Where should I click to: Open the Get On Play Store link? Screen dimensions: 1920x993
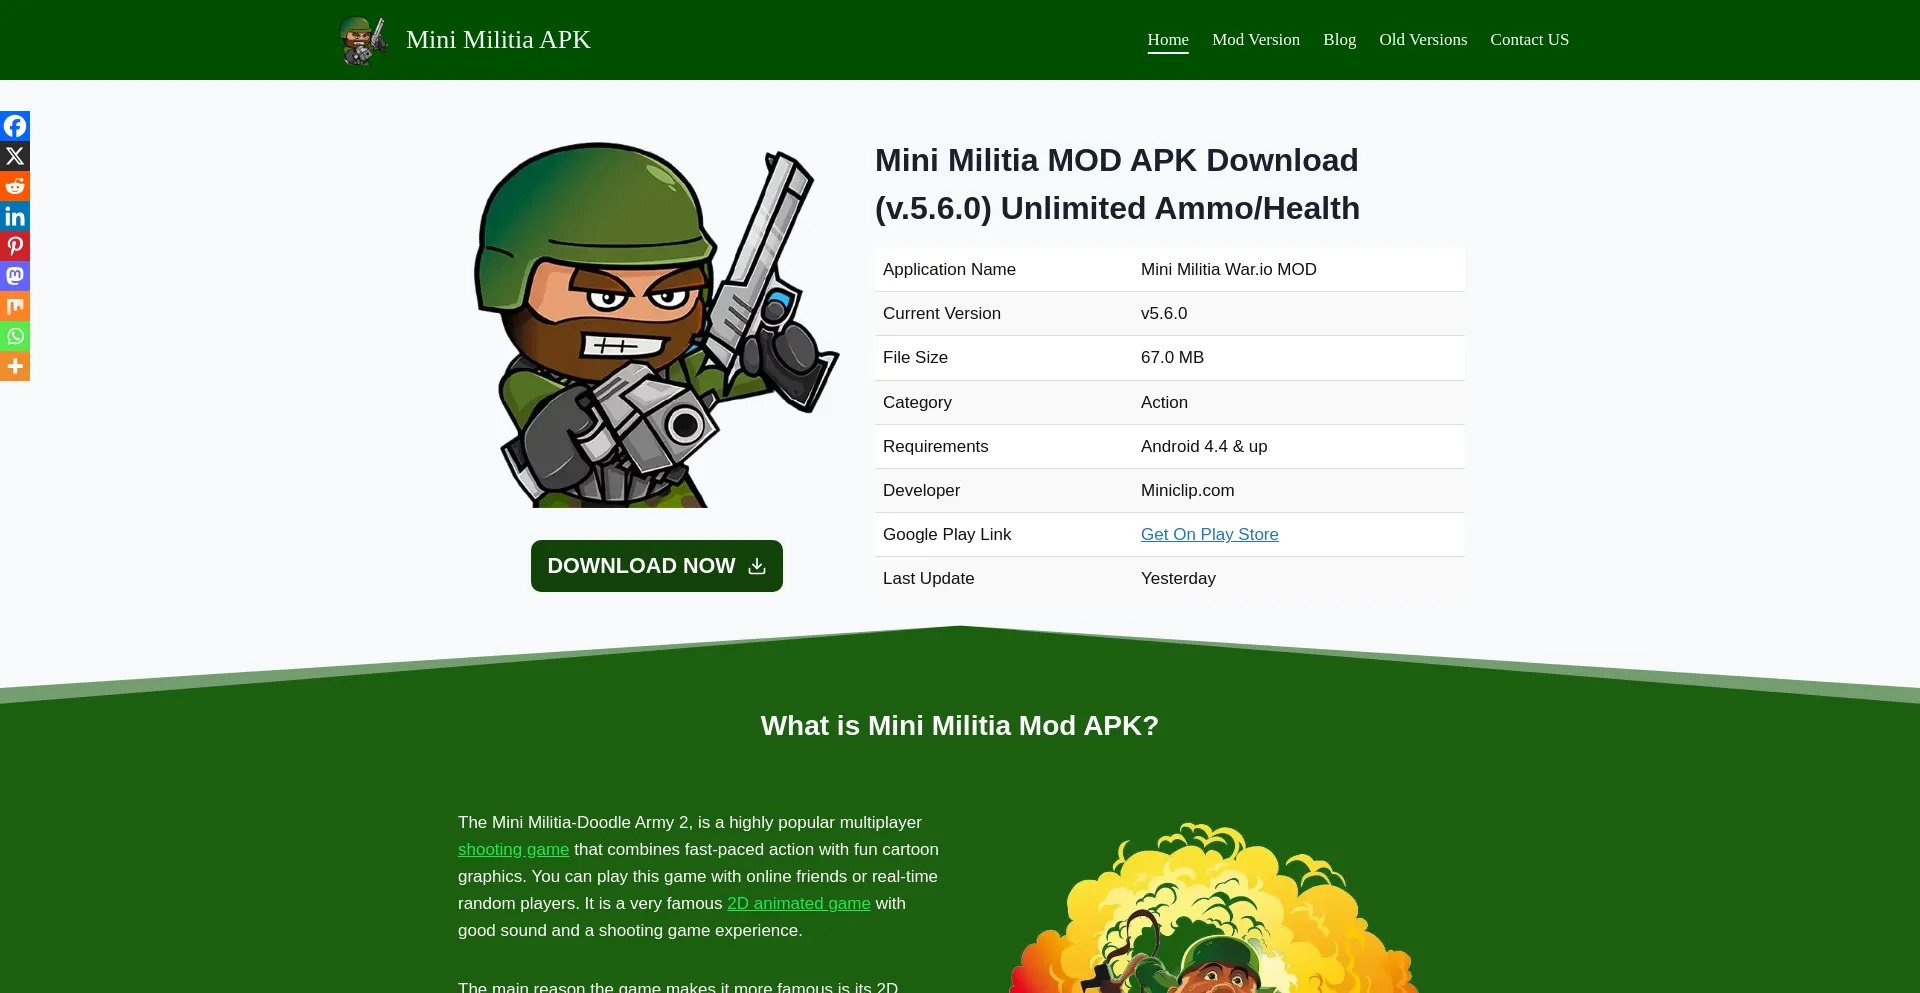click(x=1209, y=534)
